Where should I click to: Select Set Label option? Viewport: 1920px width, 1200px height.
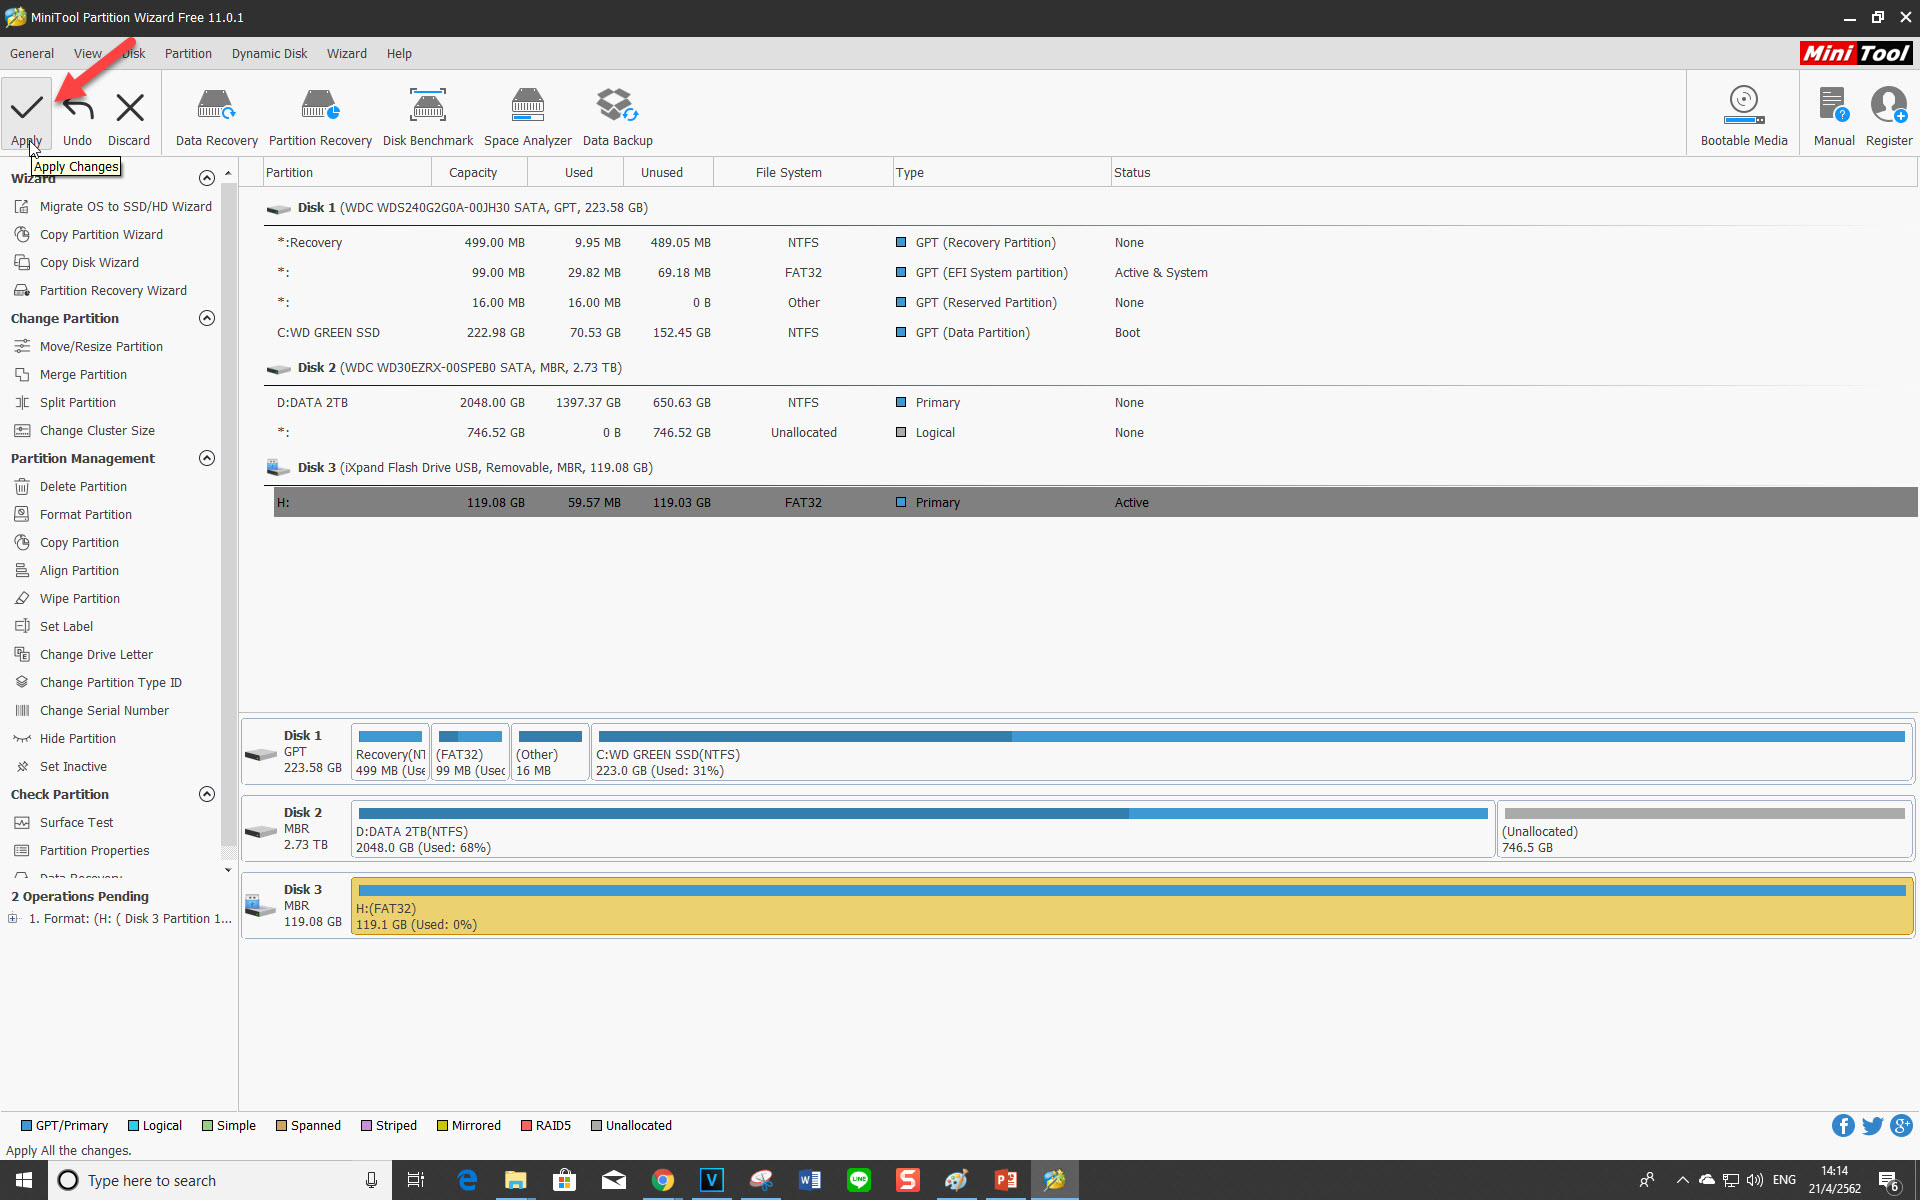pyautogui.click(x=66, y=626)
